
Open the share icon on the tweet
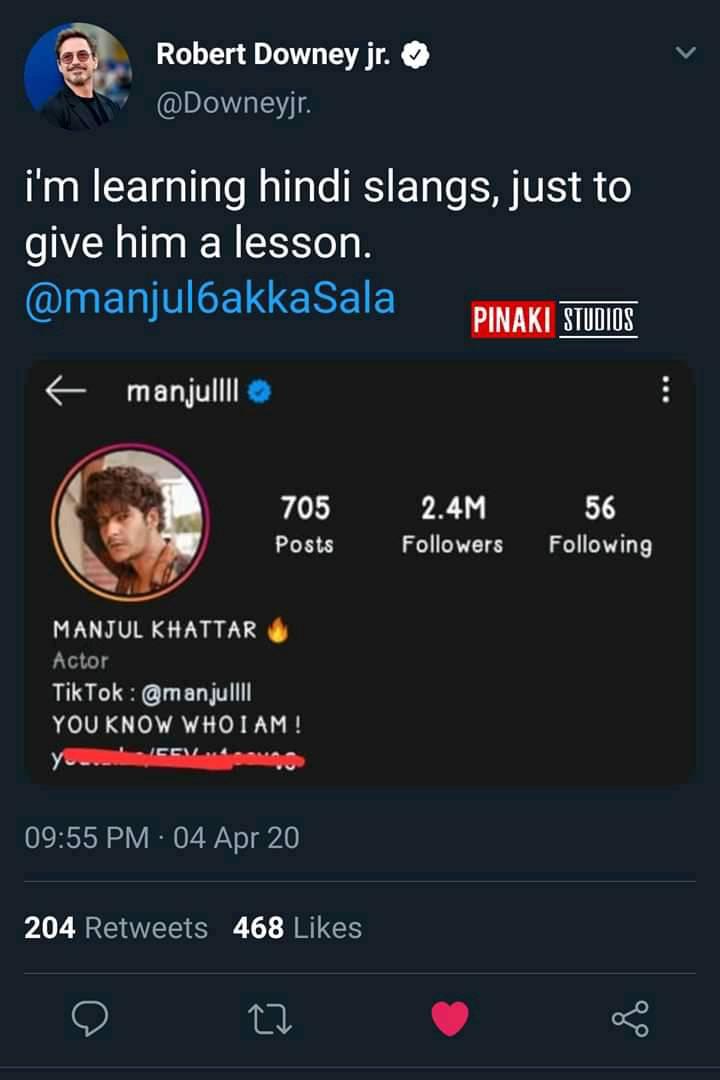[630, 1019]
